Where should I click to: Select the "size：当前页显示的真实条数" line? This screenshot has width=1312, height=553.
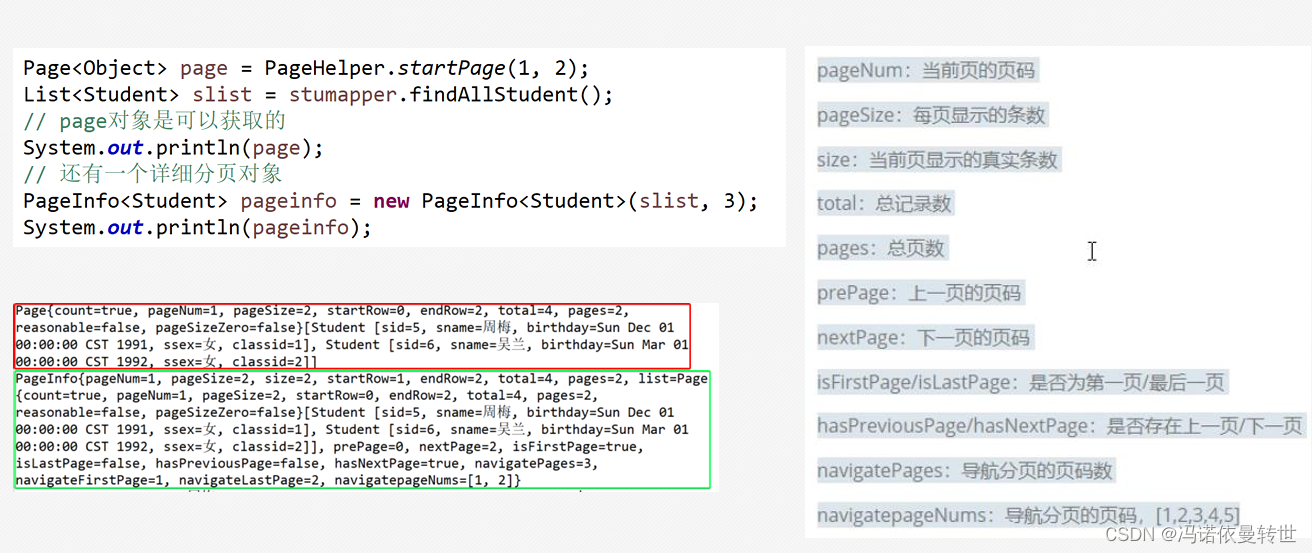point(937,160)
